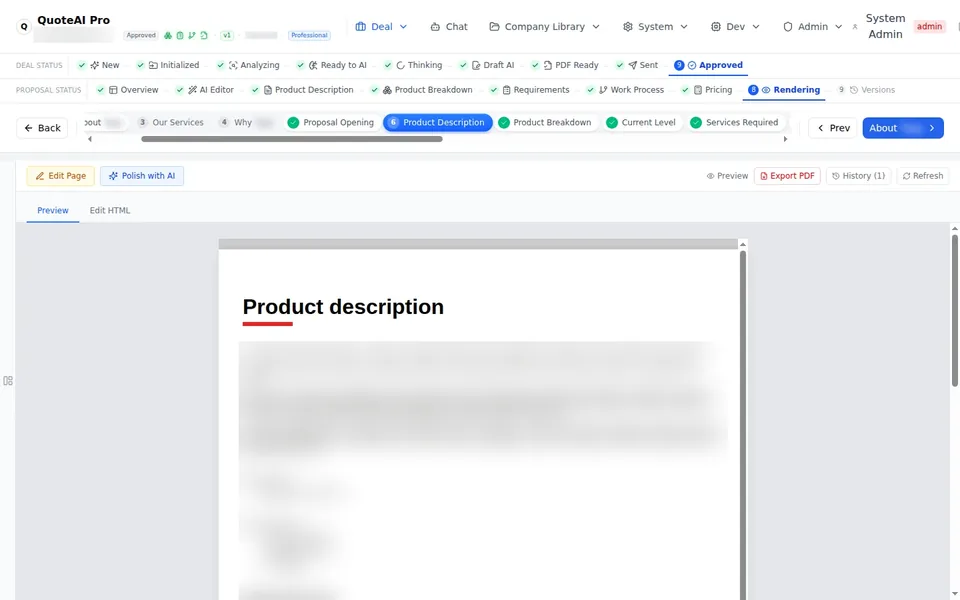
Task: Click the page list horizontal scrollbar
Action: click(291, 139)
